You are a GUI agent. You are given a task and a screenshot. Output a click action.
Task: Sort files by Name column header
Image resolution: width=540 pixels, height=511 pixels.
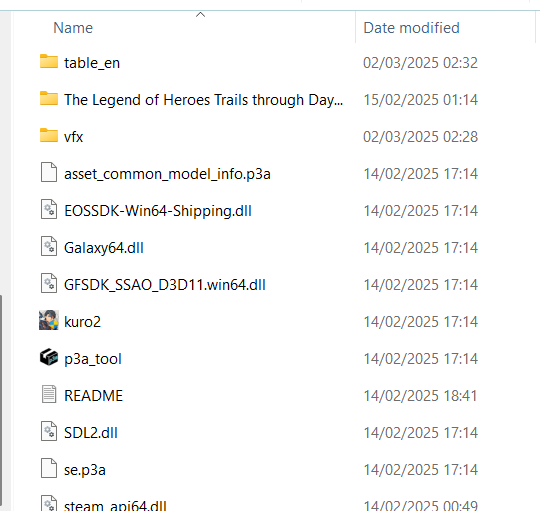(x=73, y=28)
